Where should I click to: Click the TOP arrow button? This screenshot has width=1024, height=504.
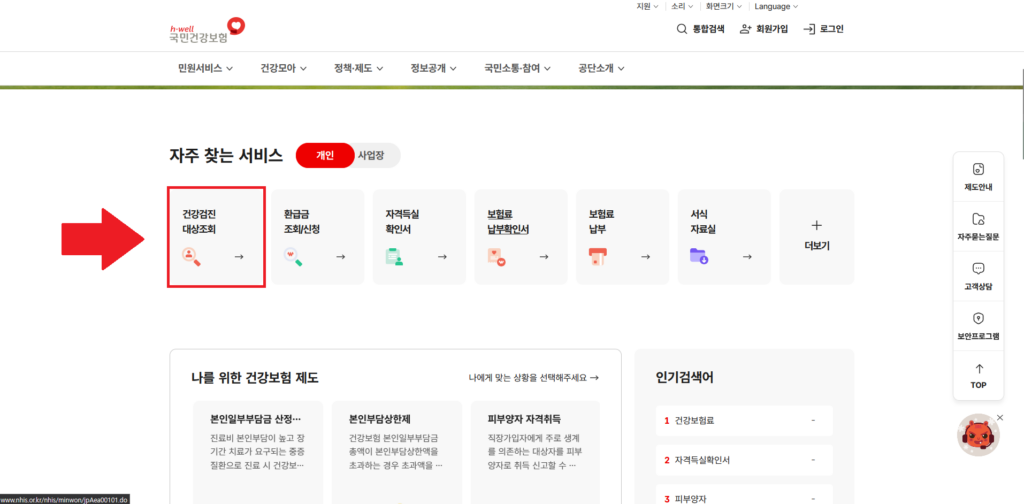[978, 375]
